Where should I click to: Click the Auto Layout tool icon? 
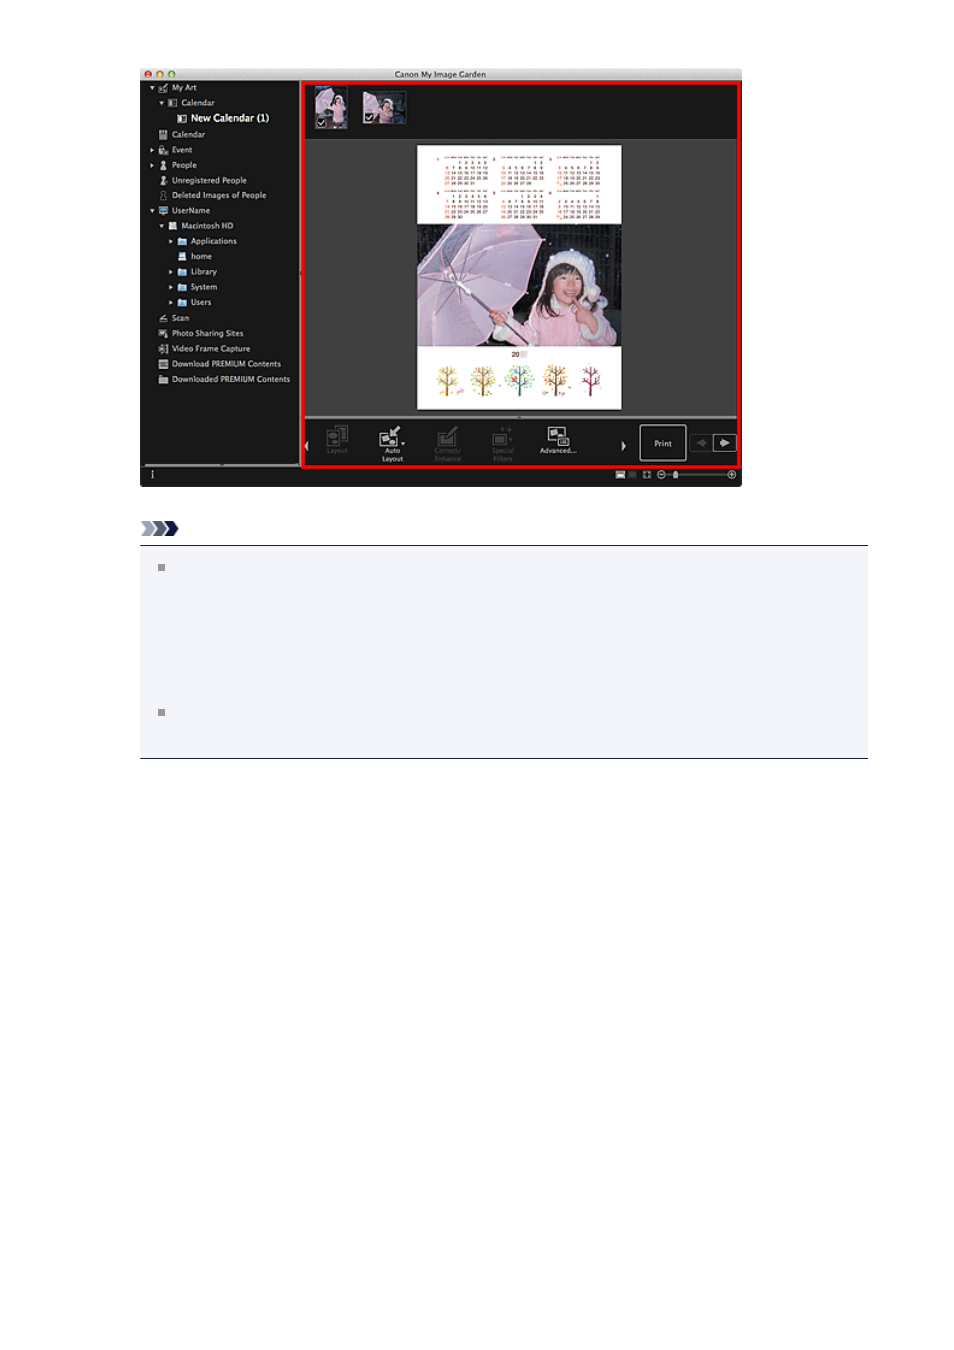(389, 436)
